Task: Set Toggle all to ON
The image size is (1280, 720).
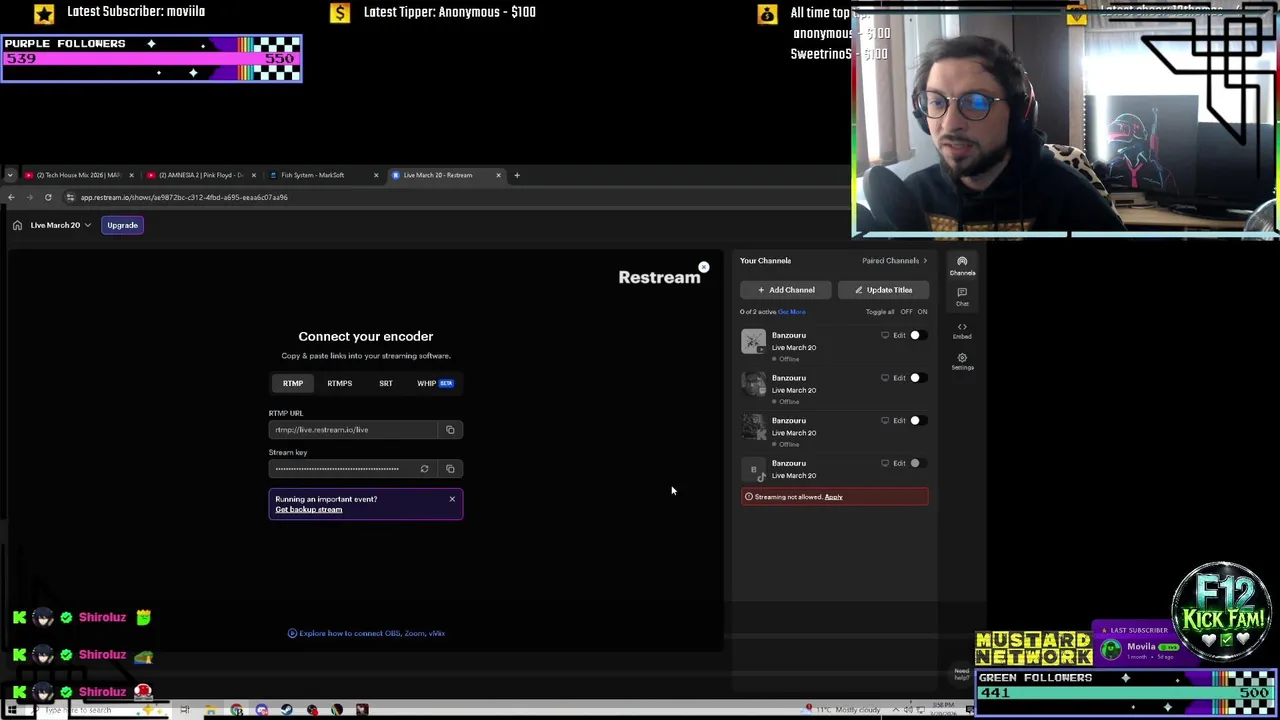Action: (922, 312)
